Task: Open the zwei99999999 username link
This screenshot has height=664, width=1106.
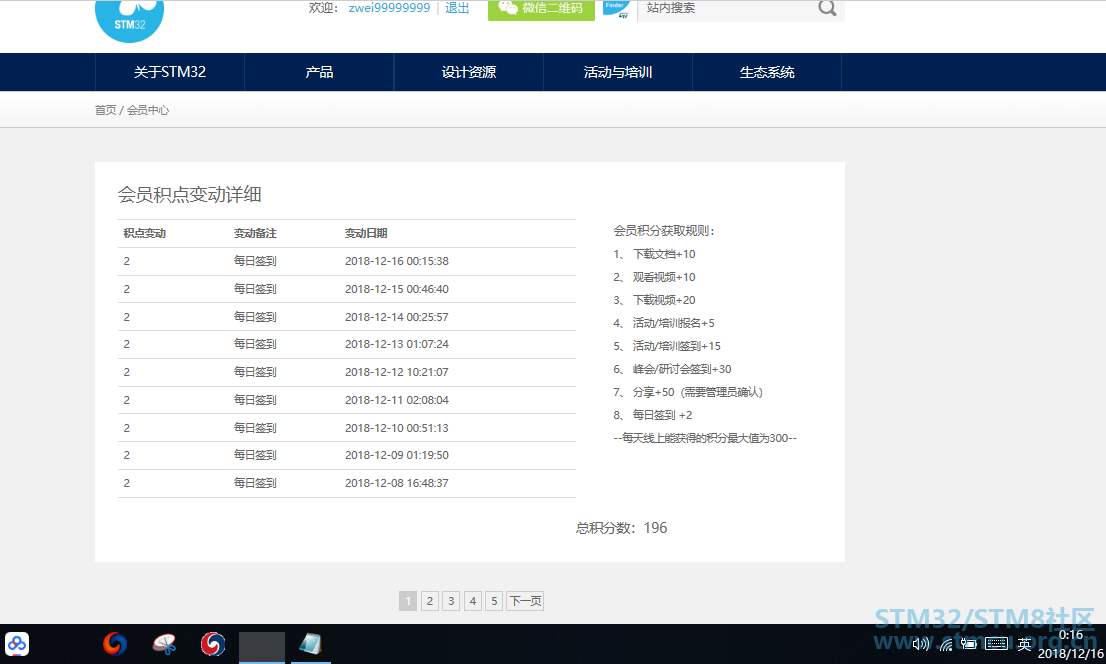Action: point(389,8)
